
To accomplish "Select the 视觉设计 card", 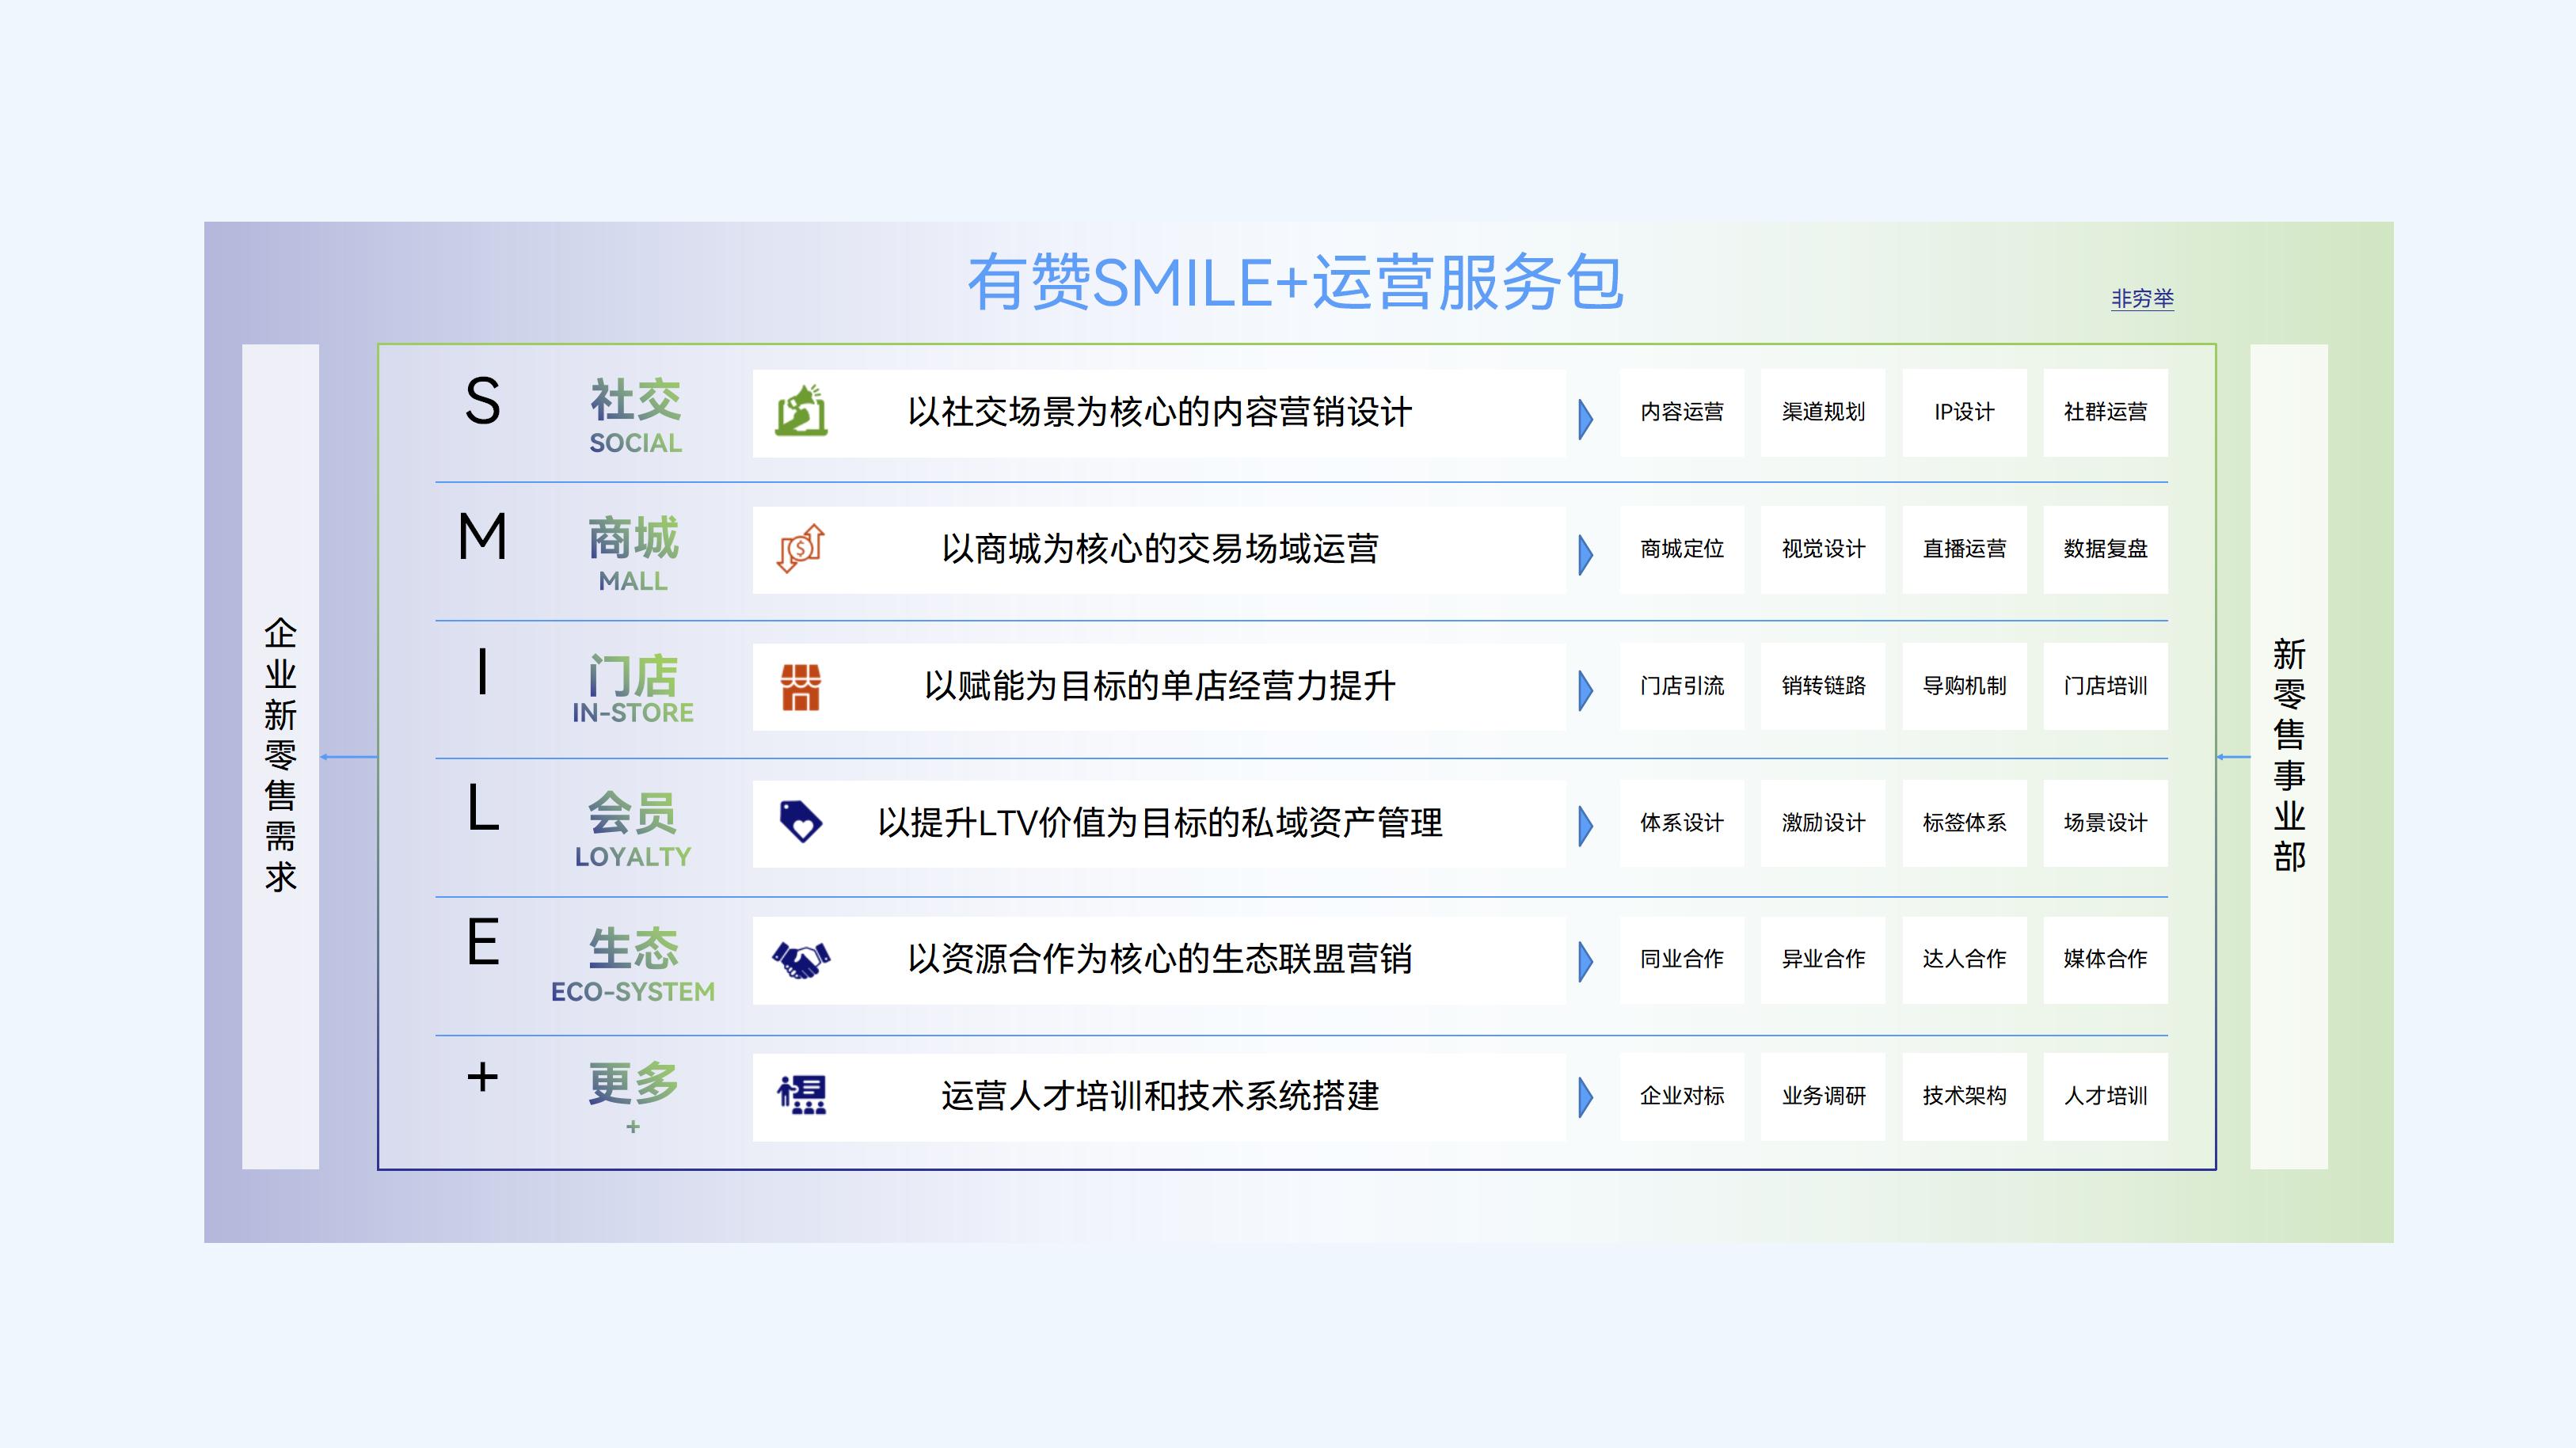I will (x=1823, y=549).
